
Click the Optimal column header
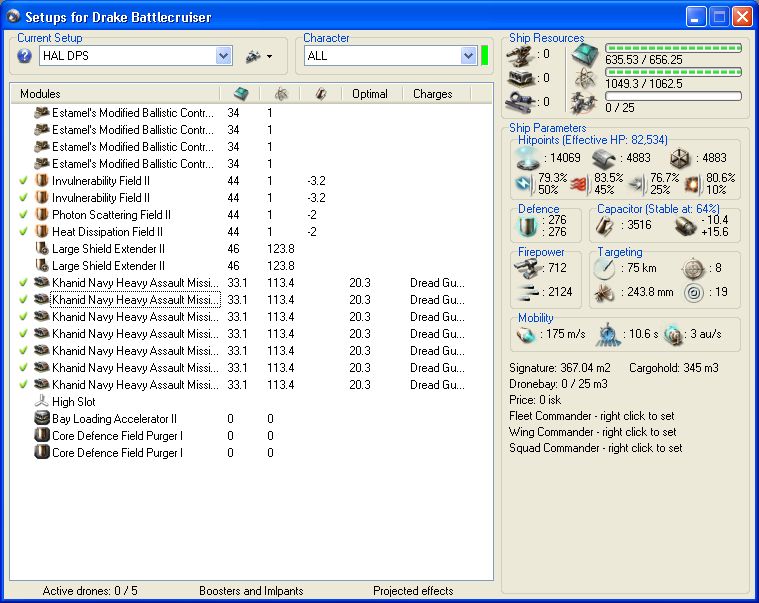(370, 94)
